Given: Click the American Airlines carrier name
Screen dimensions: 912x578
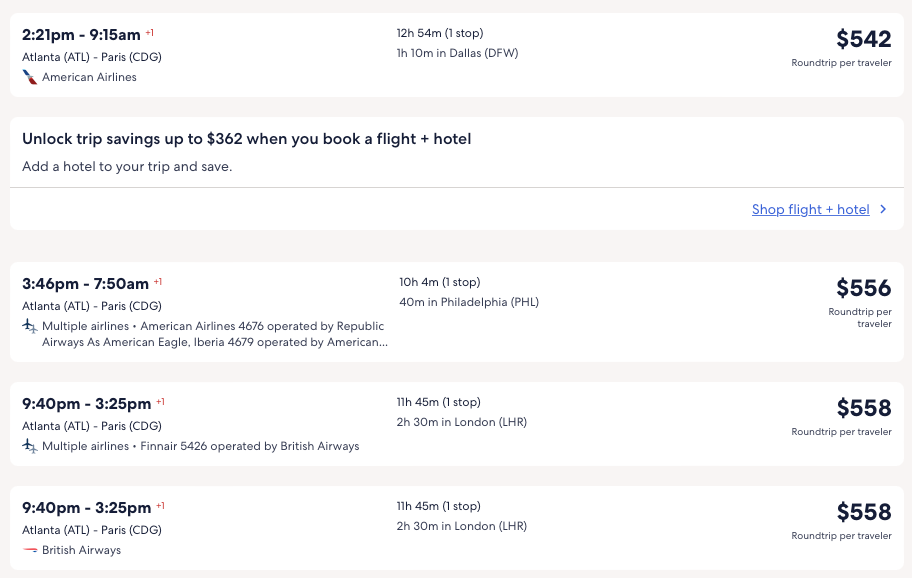Looking at the screenshot, I should (x=89, y=77).
